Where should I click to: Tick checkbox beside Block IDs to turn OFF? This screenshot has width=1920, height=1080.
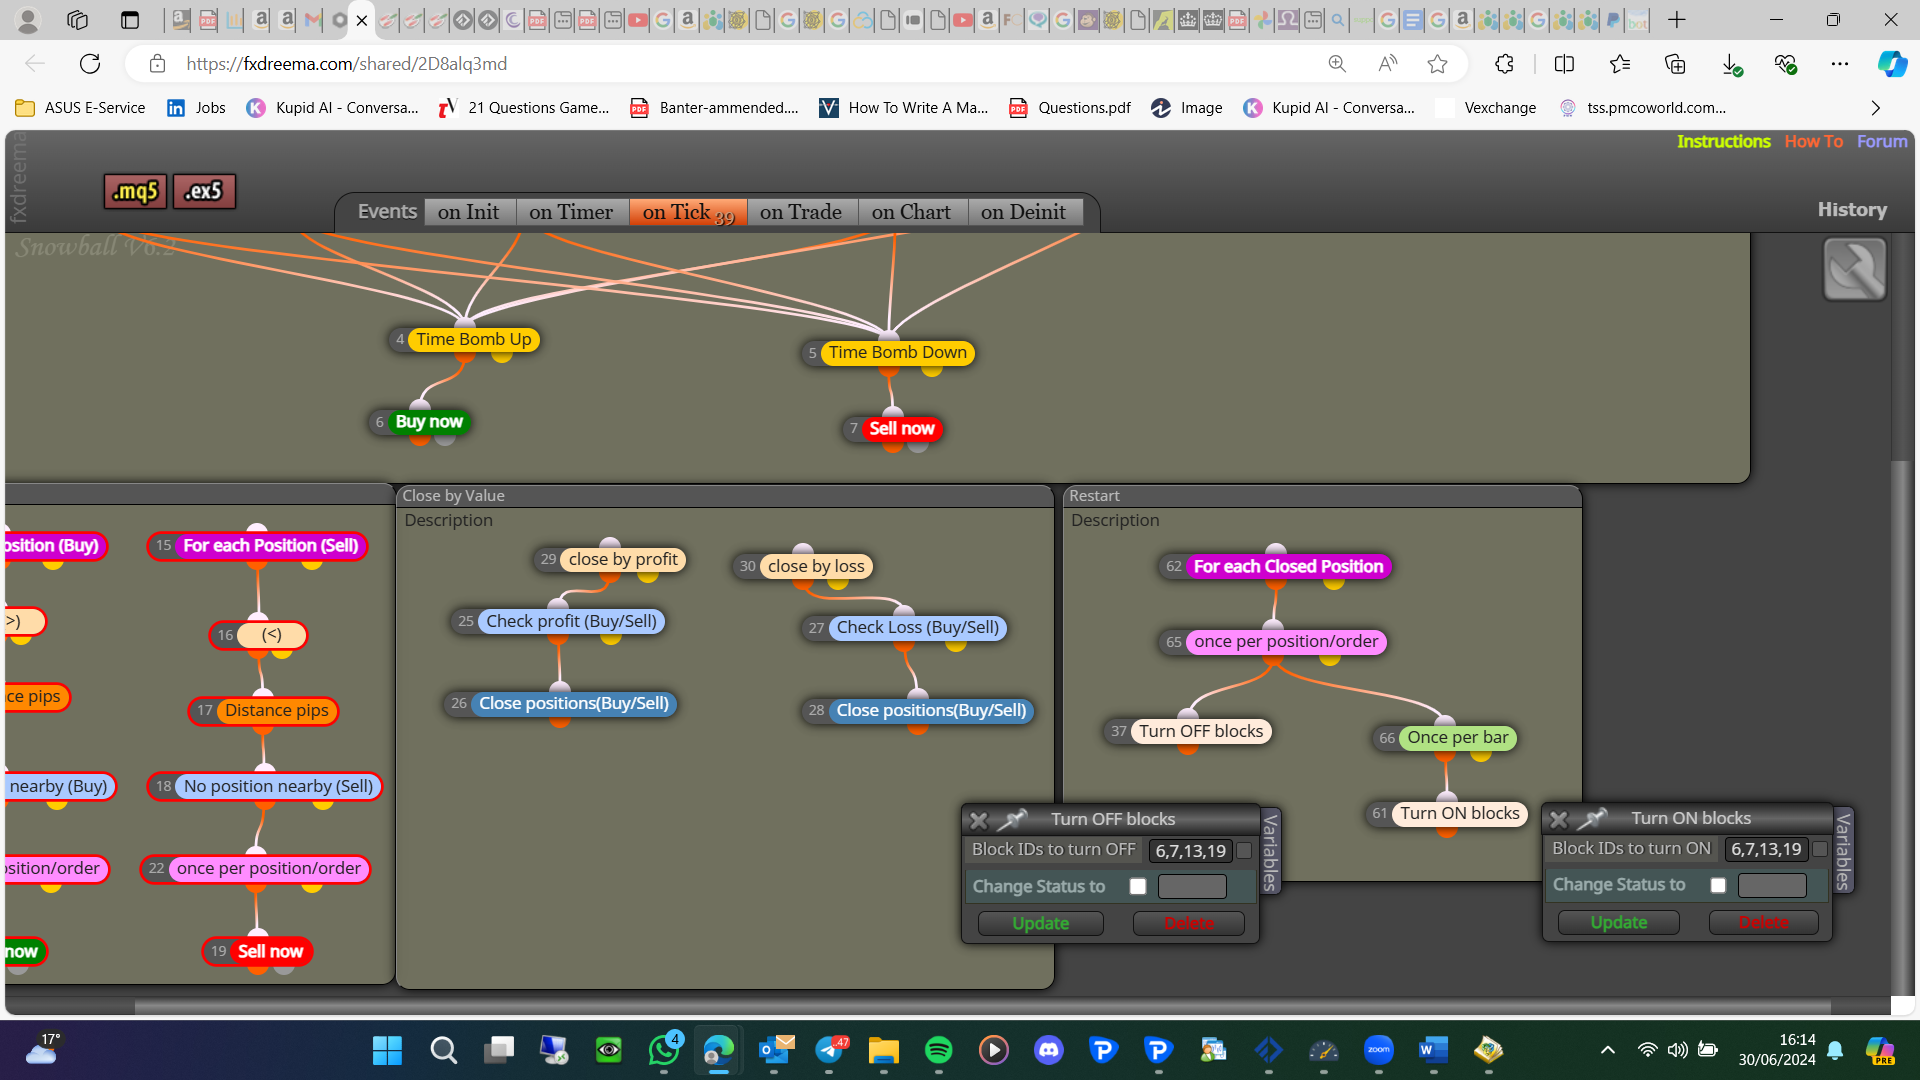(x=1244, y=850)
